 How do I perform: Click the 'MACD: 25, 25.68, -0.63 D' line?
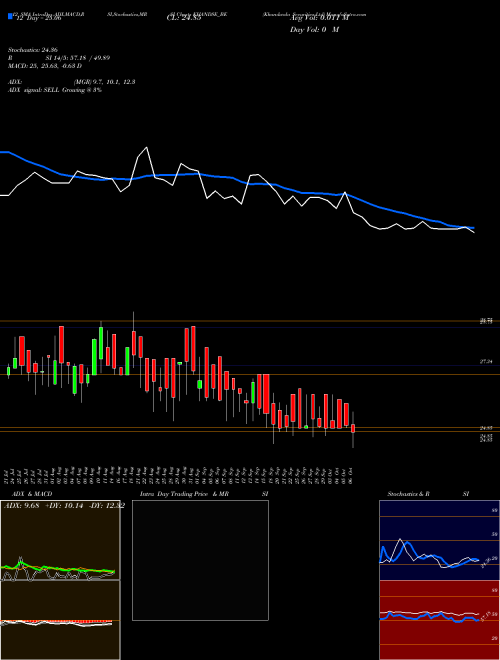[45, 66]
